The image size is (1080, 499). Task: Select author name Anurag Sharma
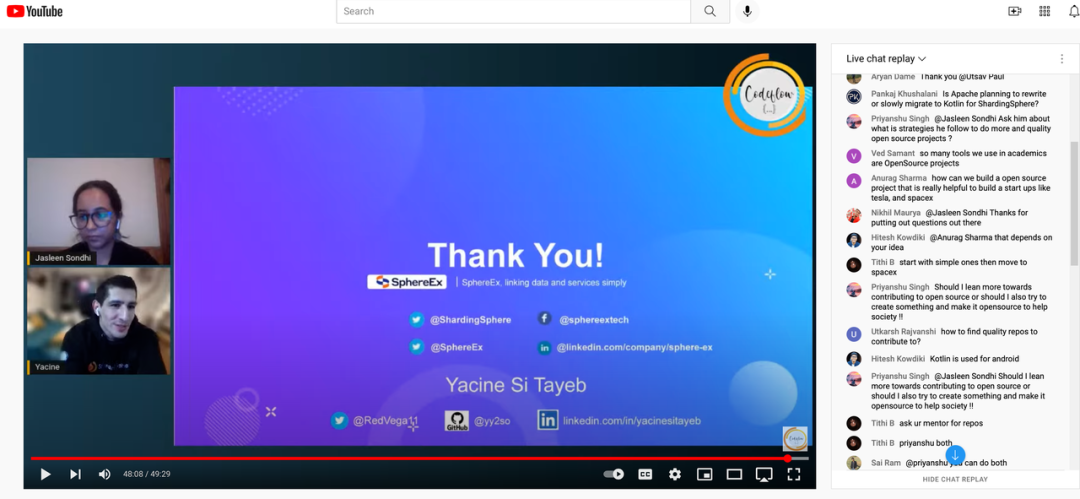coord(899,178)
